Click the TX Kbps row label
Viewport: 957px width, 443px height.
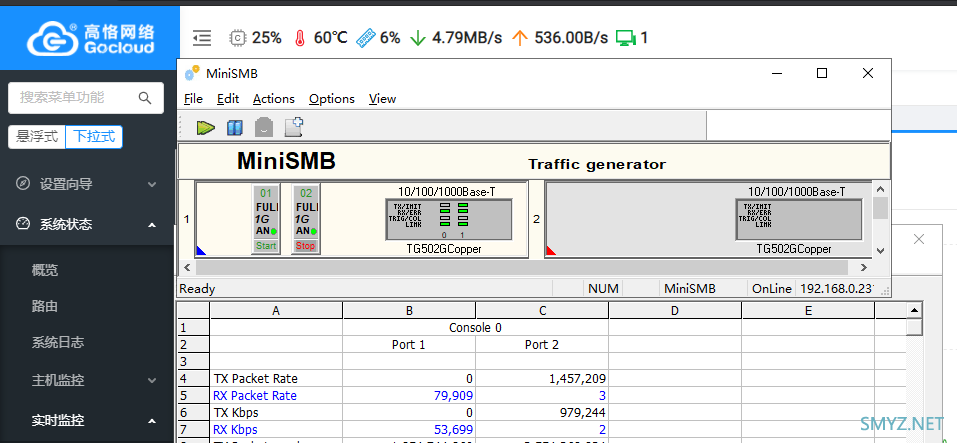(236, 412)
